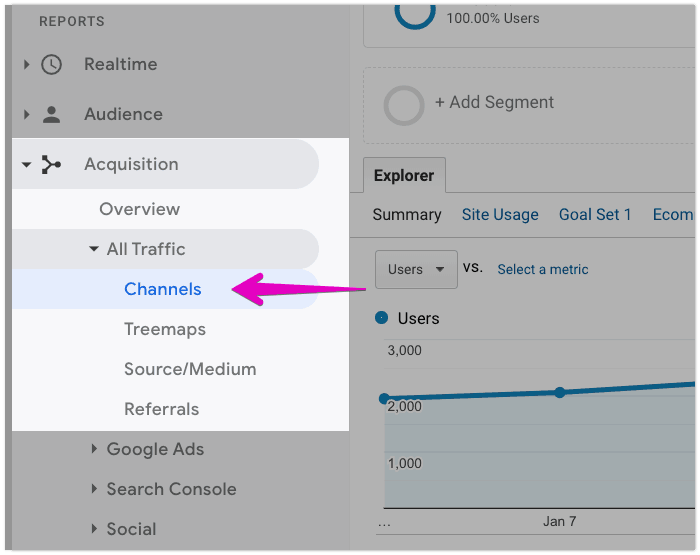This screenshot has width=700, height=555.
Task: Click the Acquisition branching arrows icon
Action: point(51,164)
